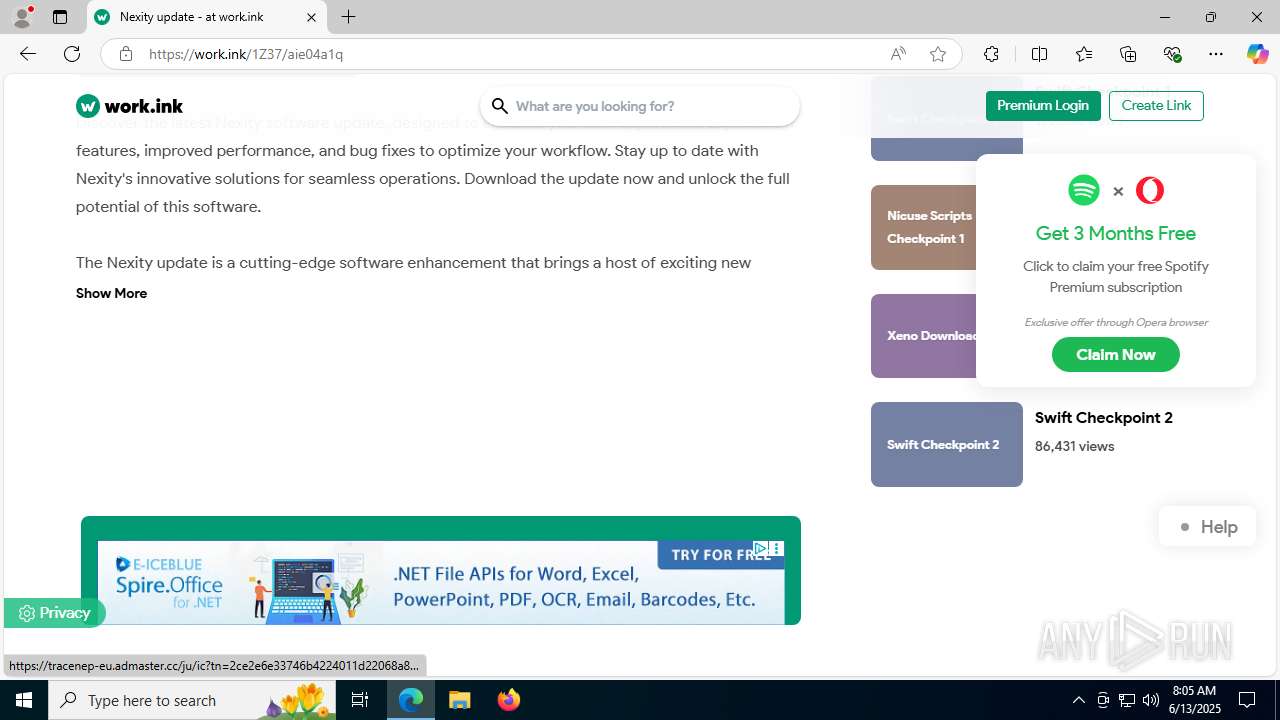Open the Windows Start menu

(x=24, y=700)
